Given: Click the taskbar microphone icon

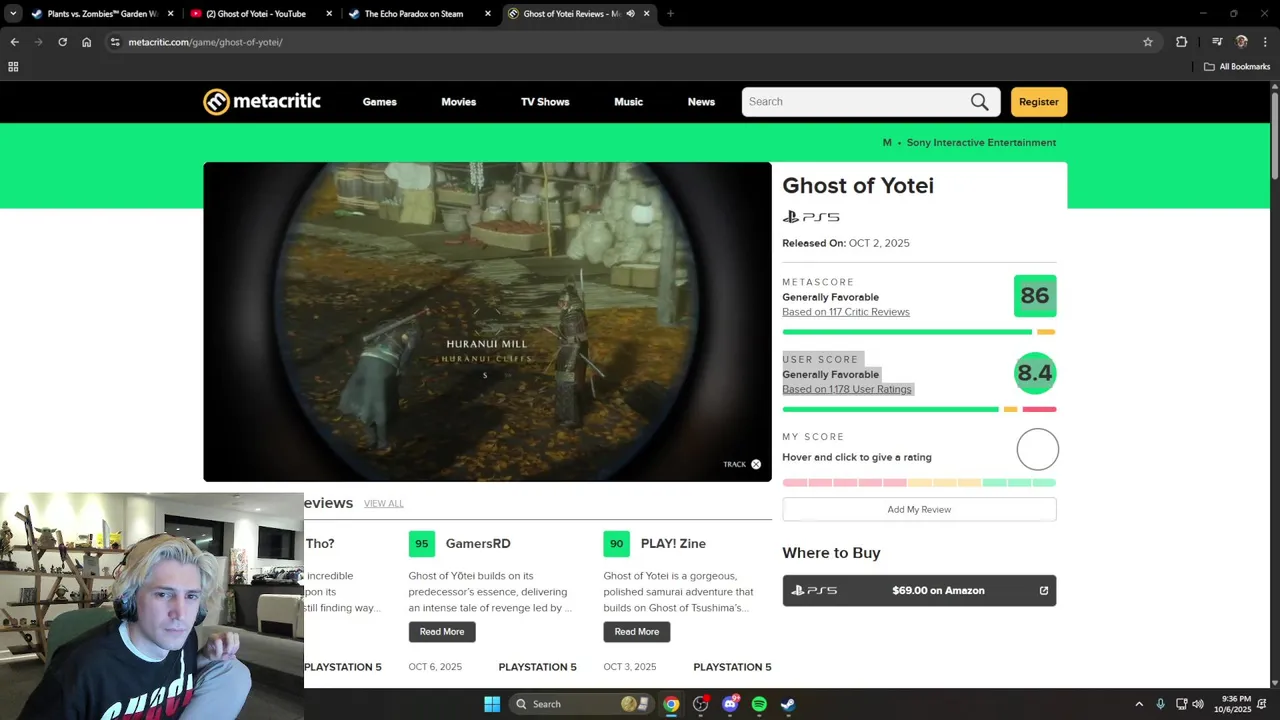Looking at the screenshot, I should (x=1161, y=704).
